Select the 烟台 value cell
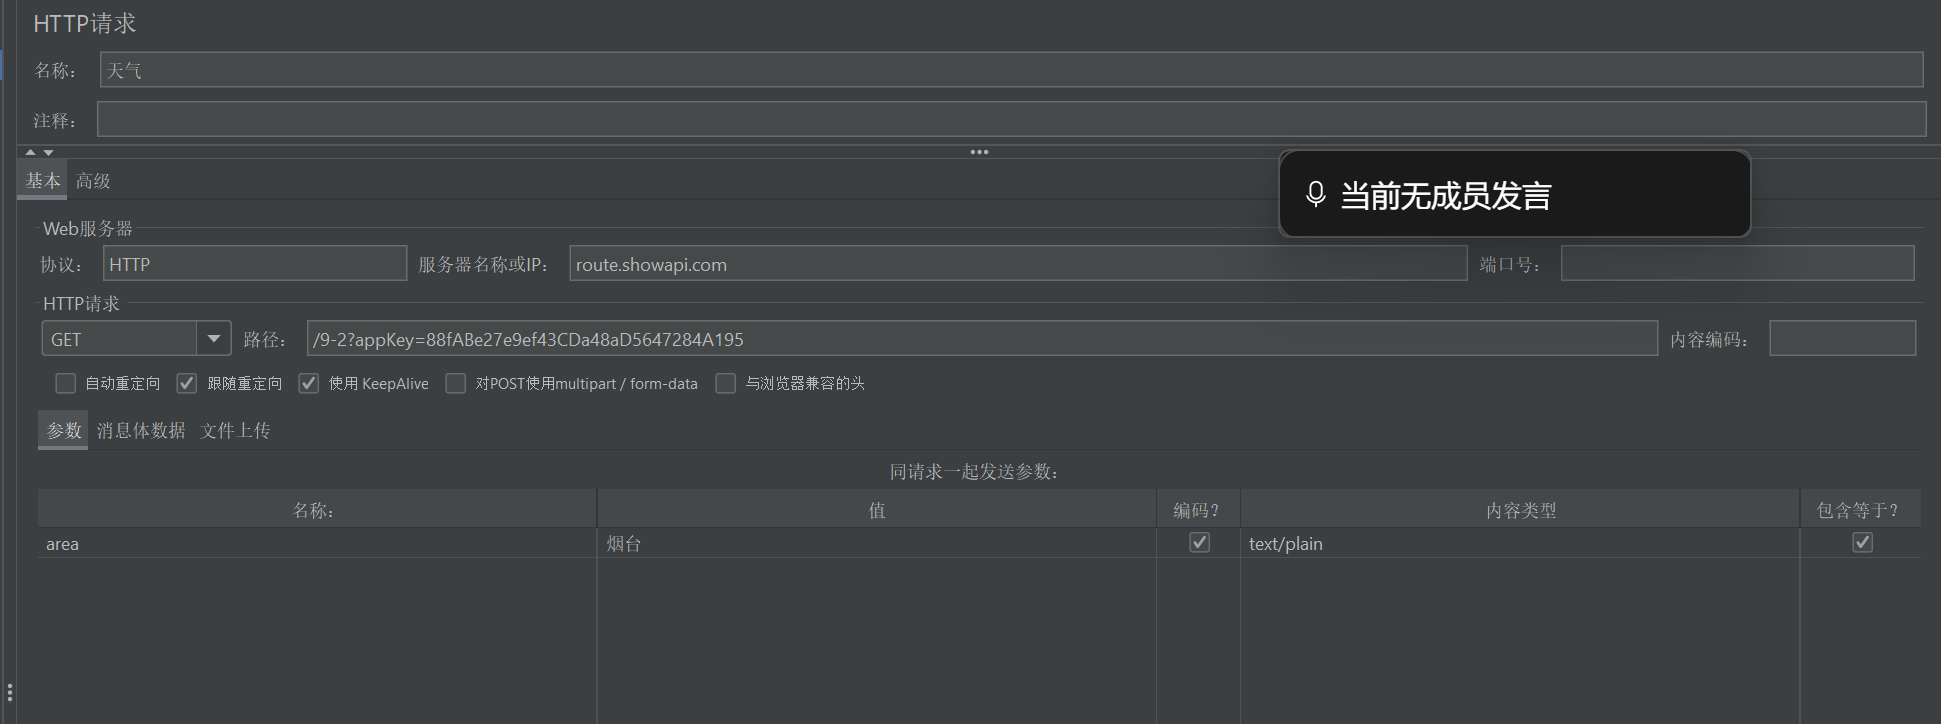 point(877,543)
